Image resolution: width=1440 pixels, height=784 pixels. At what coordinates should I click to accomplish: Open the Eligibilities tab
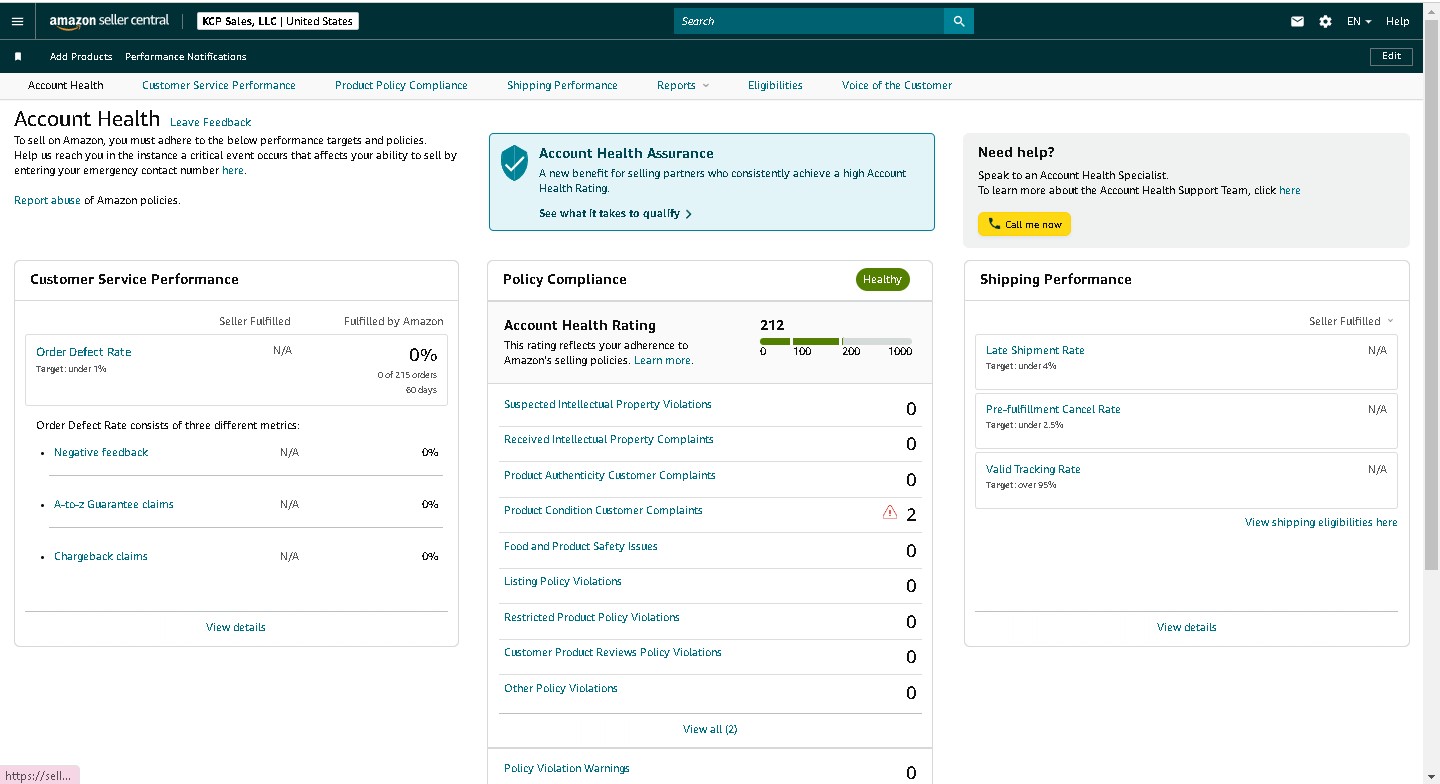tap(775, 86)
